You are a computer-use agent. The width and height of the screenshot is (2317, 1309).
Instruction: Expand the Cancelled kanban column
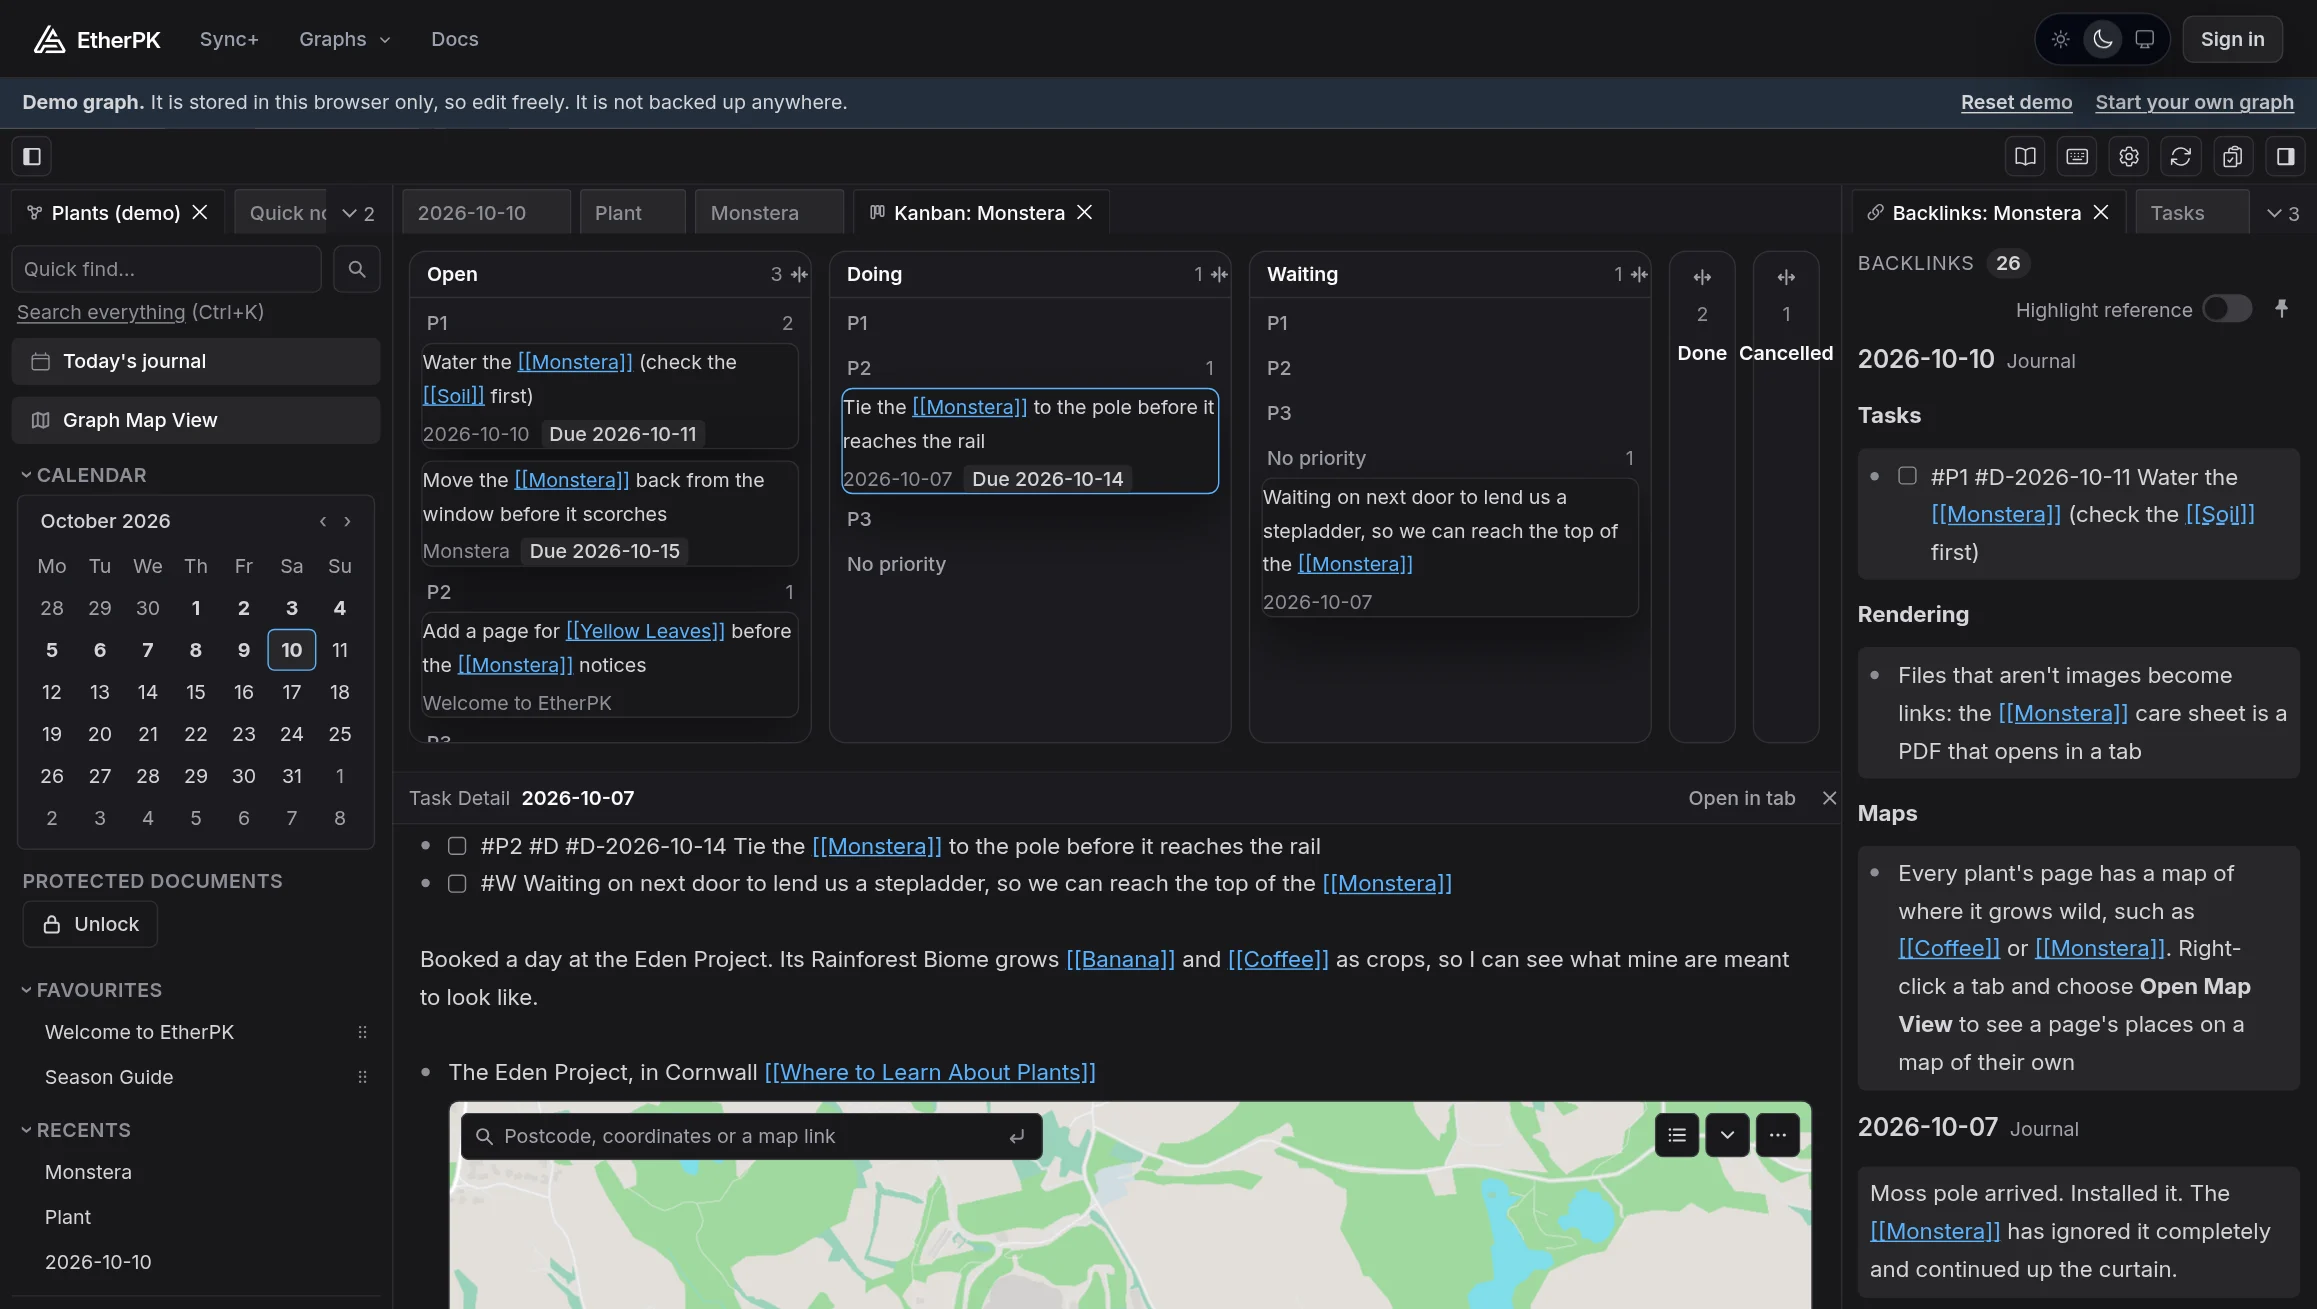[1786, 277]
